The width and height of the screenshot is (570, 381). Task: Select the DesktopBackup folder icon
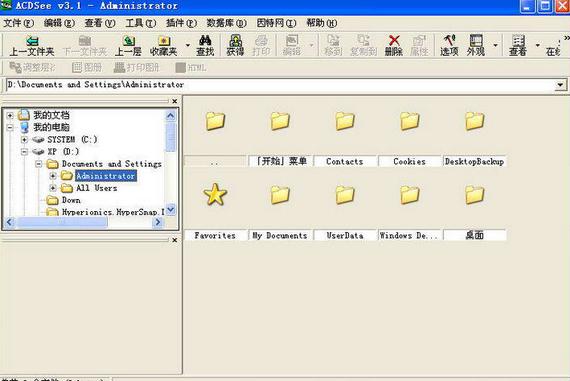(x=474, y=121)
